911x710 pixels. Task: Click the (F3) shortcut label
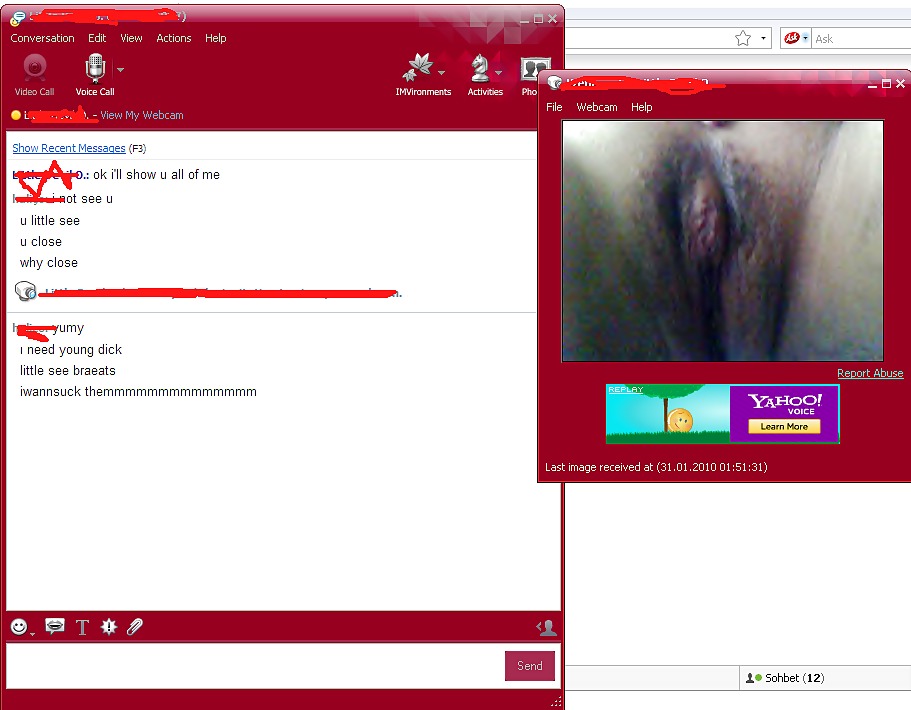pos(137,148)
